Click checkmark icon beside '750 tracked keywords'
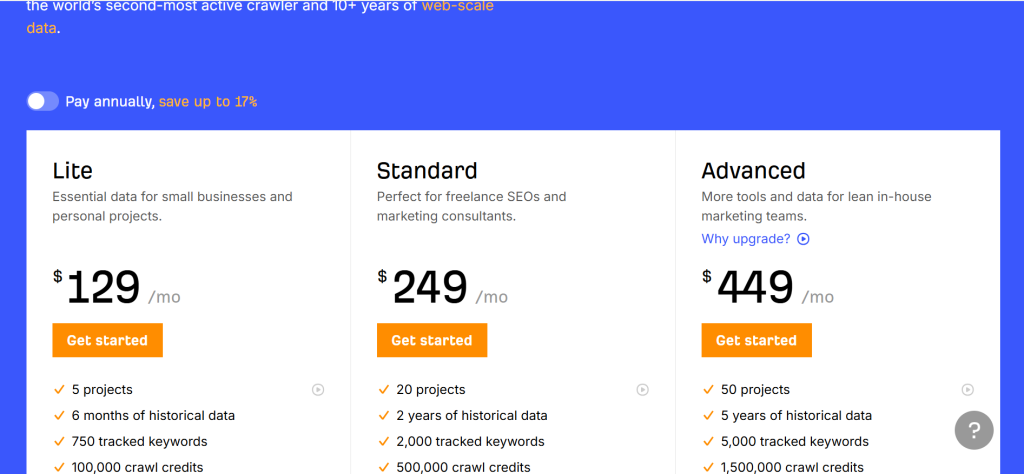Image resolution: width=1024 pixels, height=474 pixels. pyautogui.click(x=58, y=442)
